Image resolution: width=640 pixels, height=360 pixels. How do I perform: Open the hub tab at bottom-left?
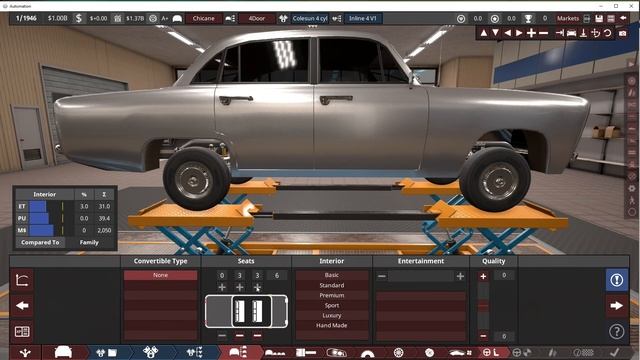[x=25, y=352]
